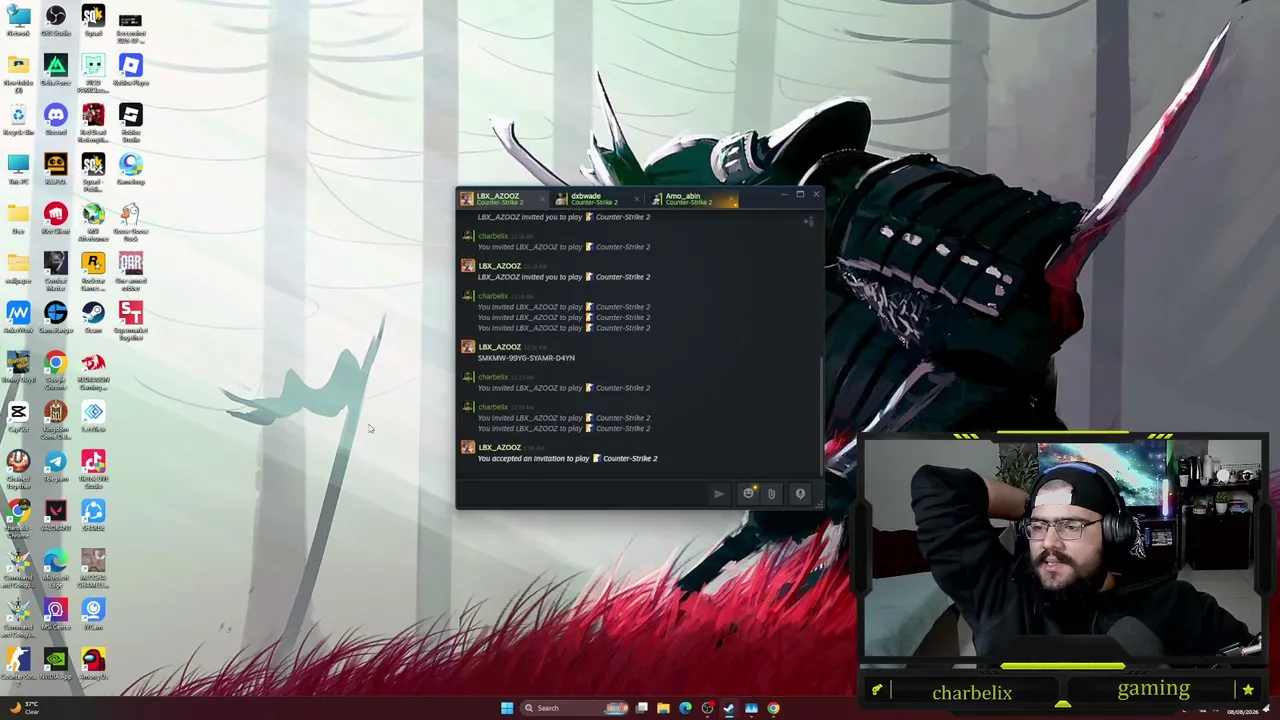
Task: Open OBS Studio desktop shortcut
Action: [x=55, y=22]
